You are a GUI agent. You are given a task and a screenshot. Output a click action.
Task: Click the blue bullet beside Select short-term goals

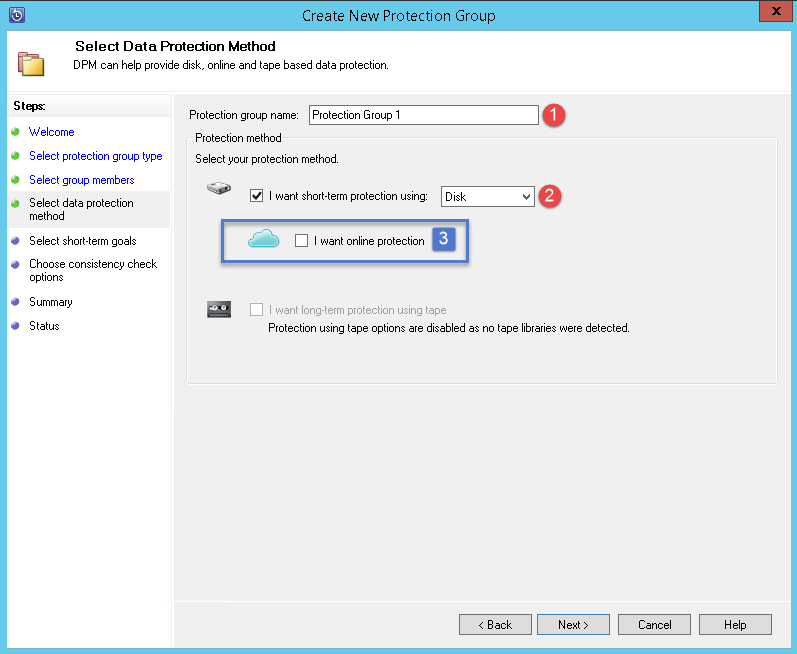tap(15, 240)
